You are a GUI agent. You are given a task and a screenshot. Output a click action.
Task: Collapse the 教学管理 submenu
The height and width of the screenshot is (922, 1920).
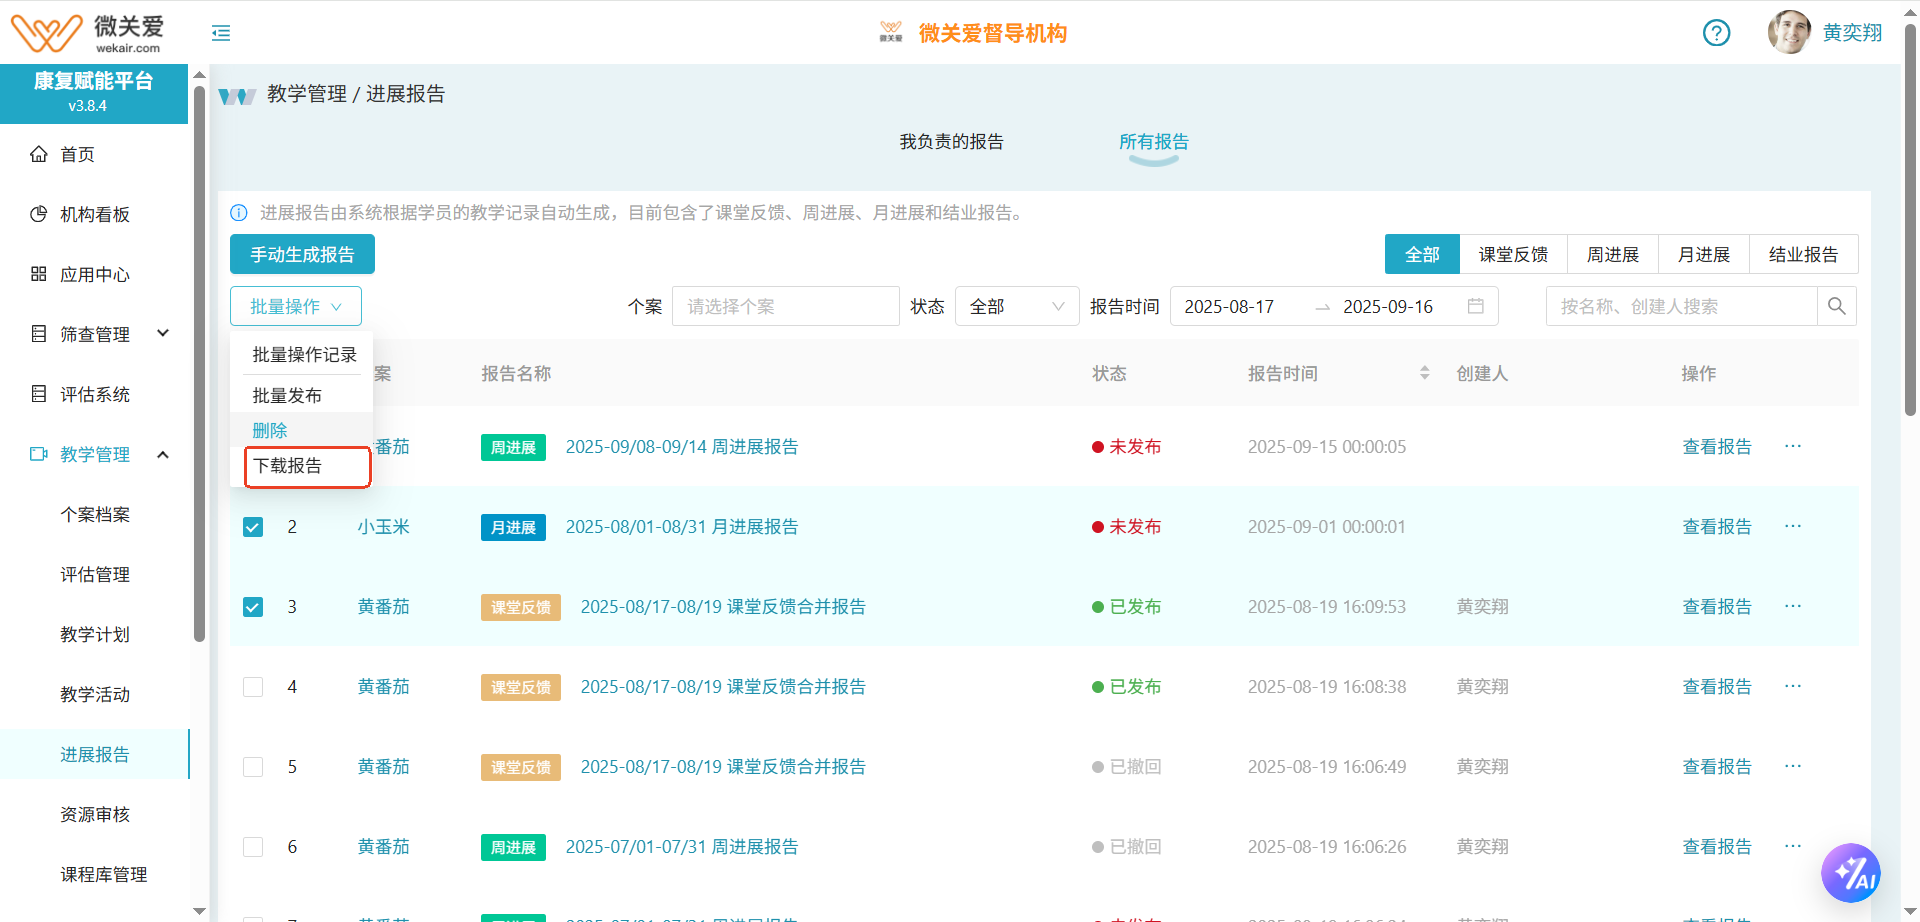point(162,454)
